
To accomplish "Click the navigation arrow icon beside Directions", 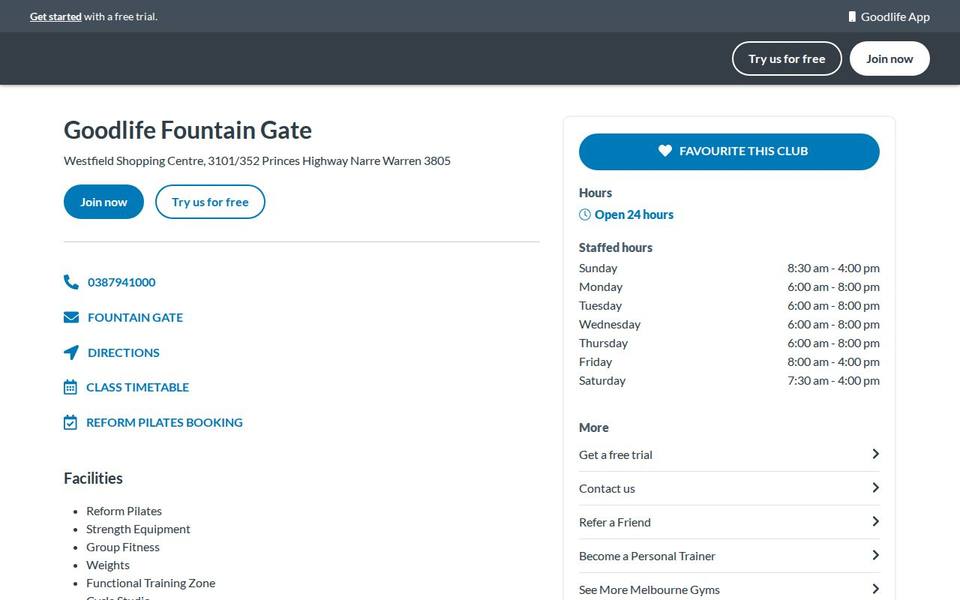I will point(71,352).
